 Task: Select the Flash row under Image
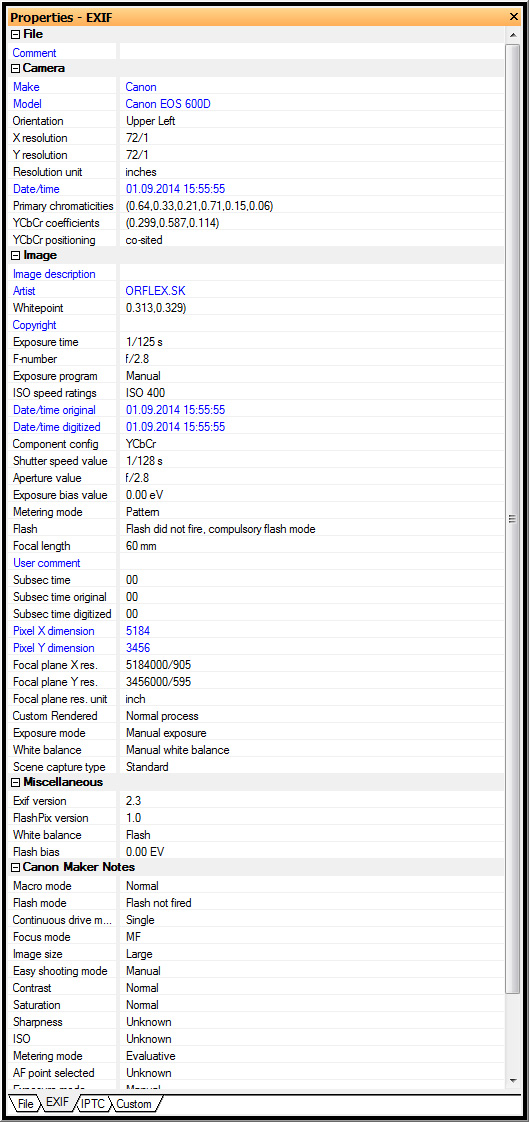click(x=256, y=529)
